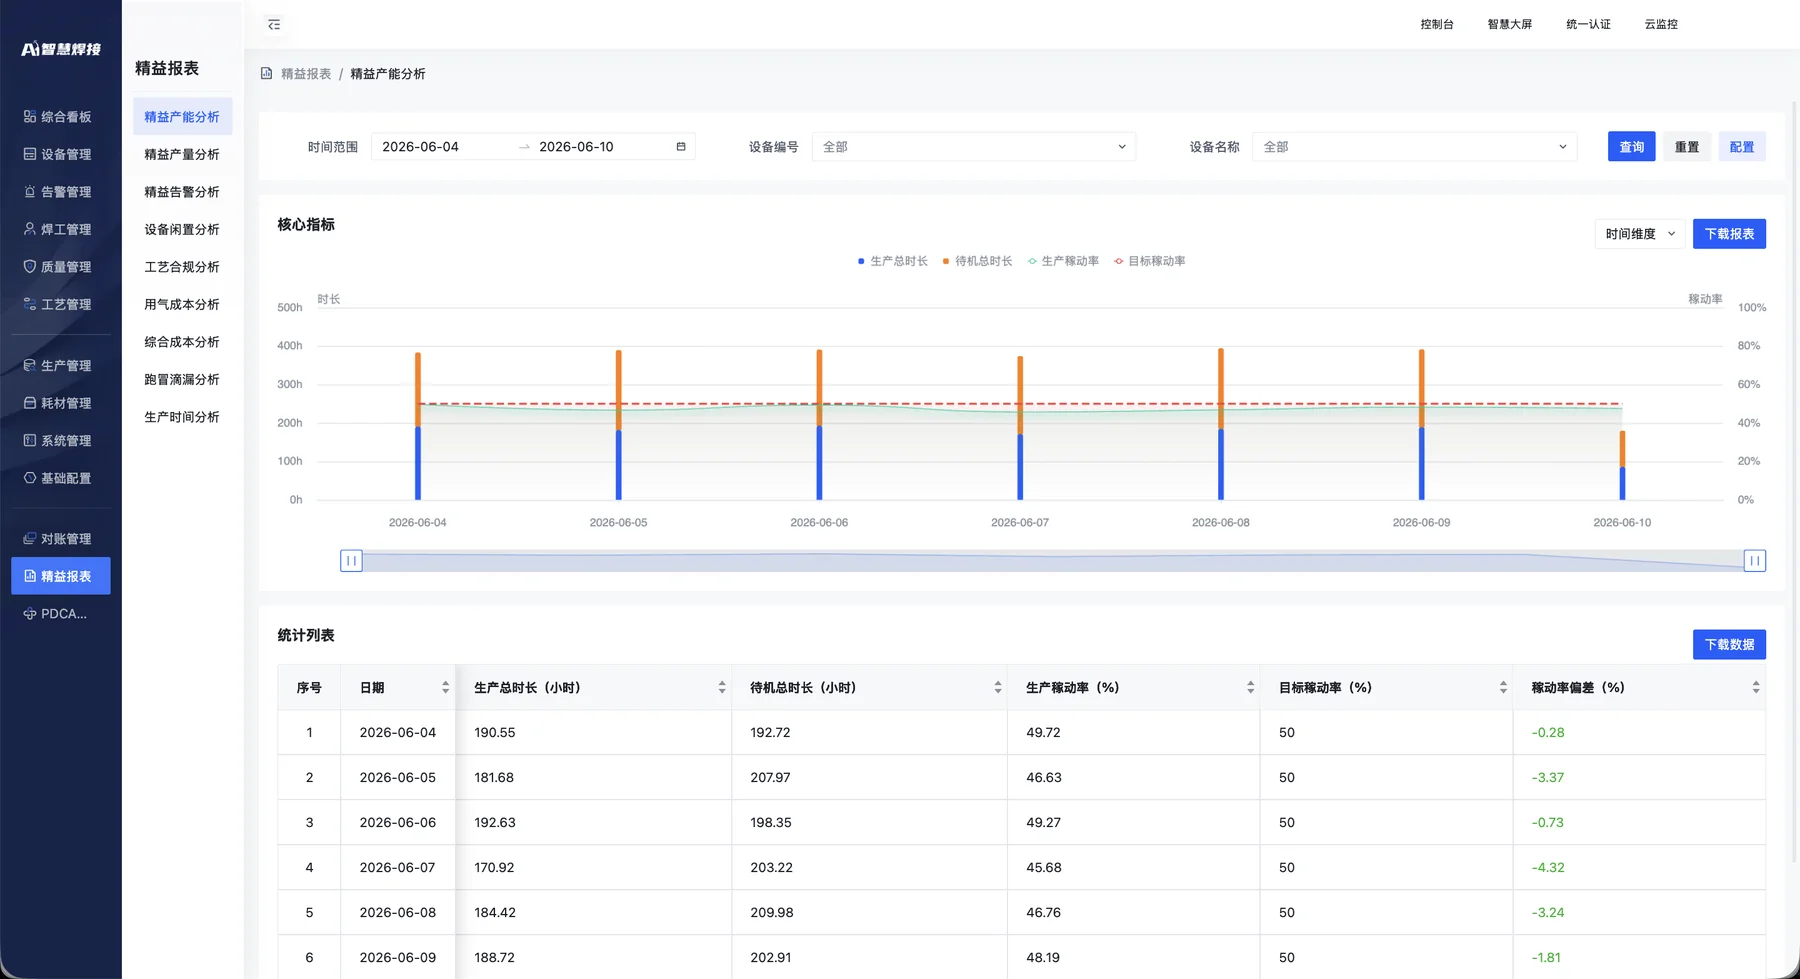Select 综合成本分析 submenu item
This screenshot has height=979, width=1800.
pyautogui.click(x=182, y=342)
